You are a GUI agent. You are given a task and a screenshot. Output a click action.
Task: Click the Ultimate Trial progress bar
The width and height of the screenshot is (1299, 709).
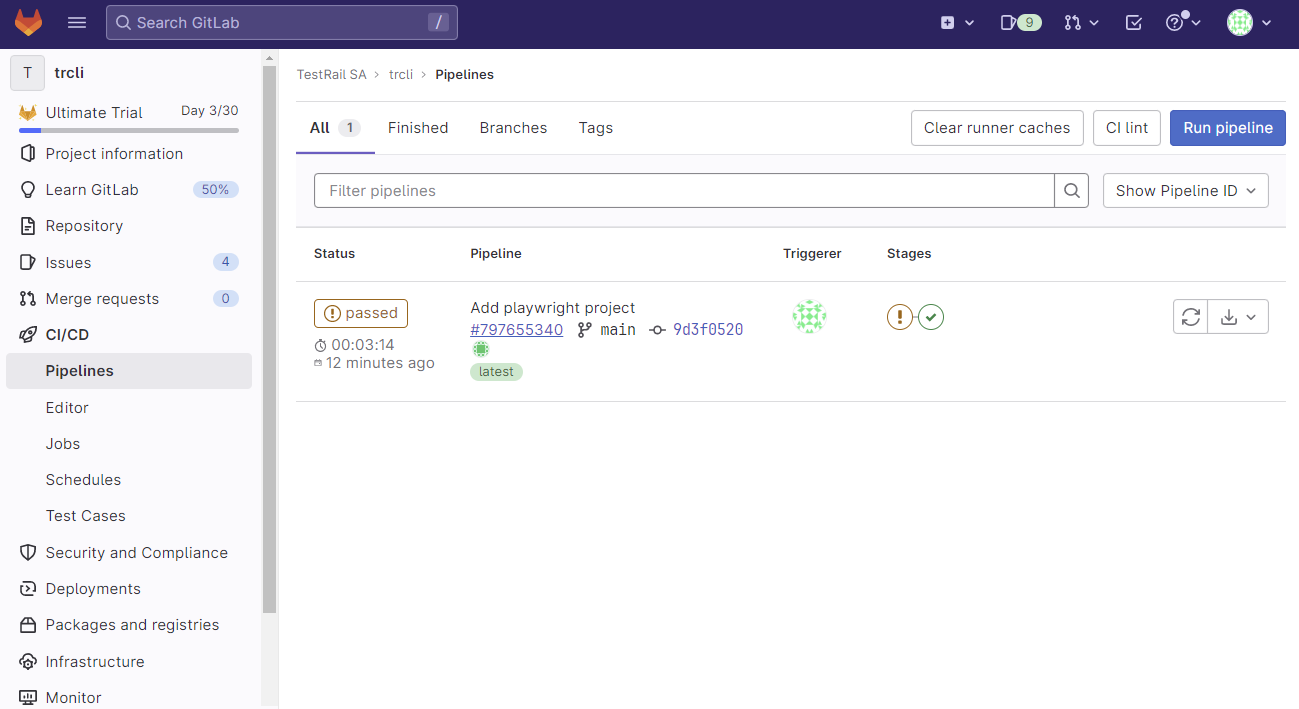coord(128,130)
